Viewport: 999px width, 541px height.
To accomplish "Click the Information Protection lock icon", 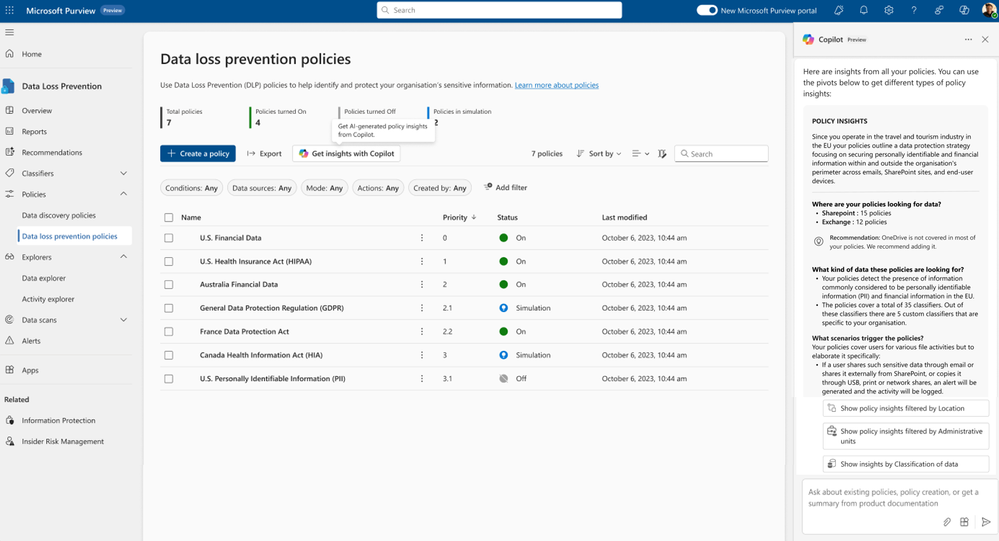I will (x=10, y=421).
